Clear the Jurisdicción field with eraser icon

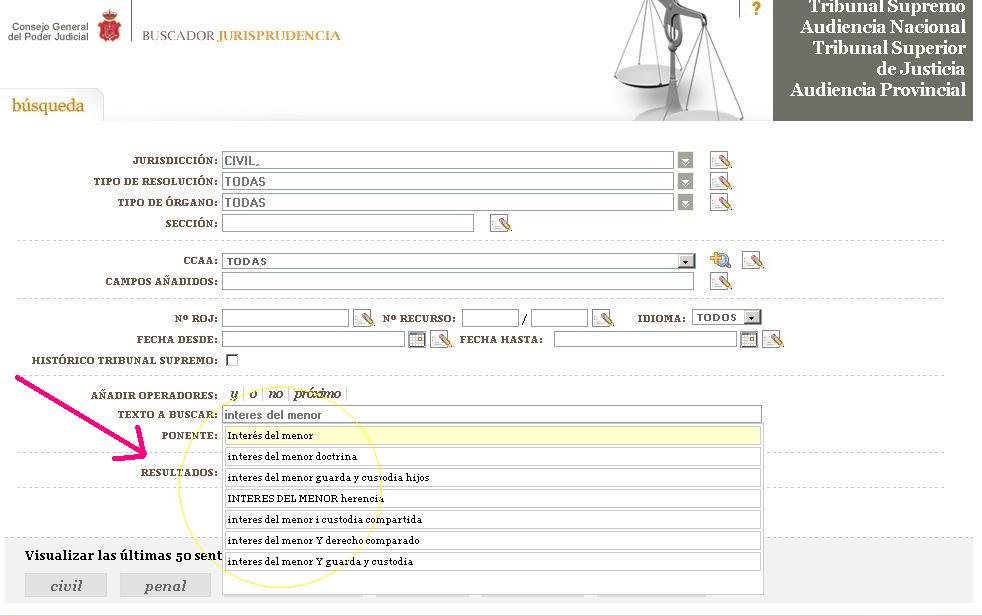[720, 160]
